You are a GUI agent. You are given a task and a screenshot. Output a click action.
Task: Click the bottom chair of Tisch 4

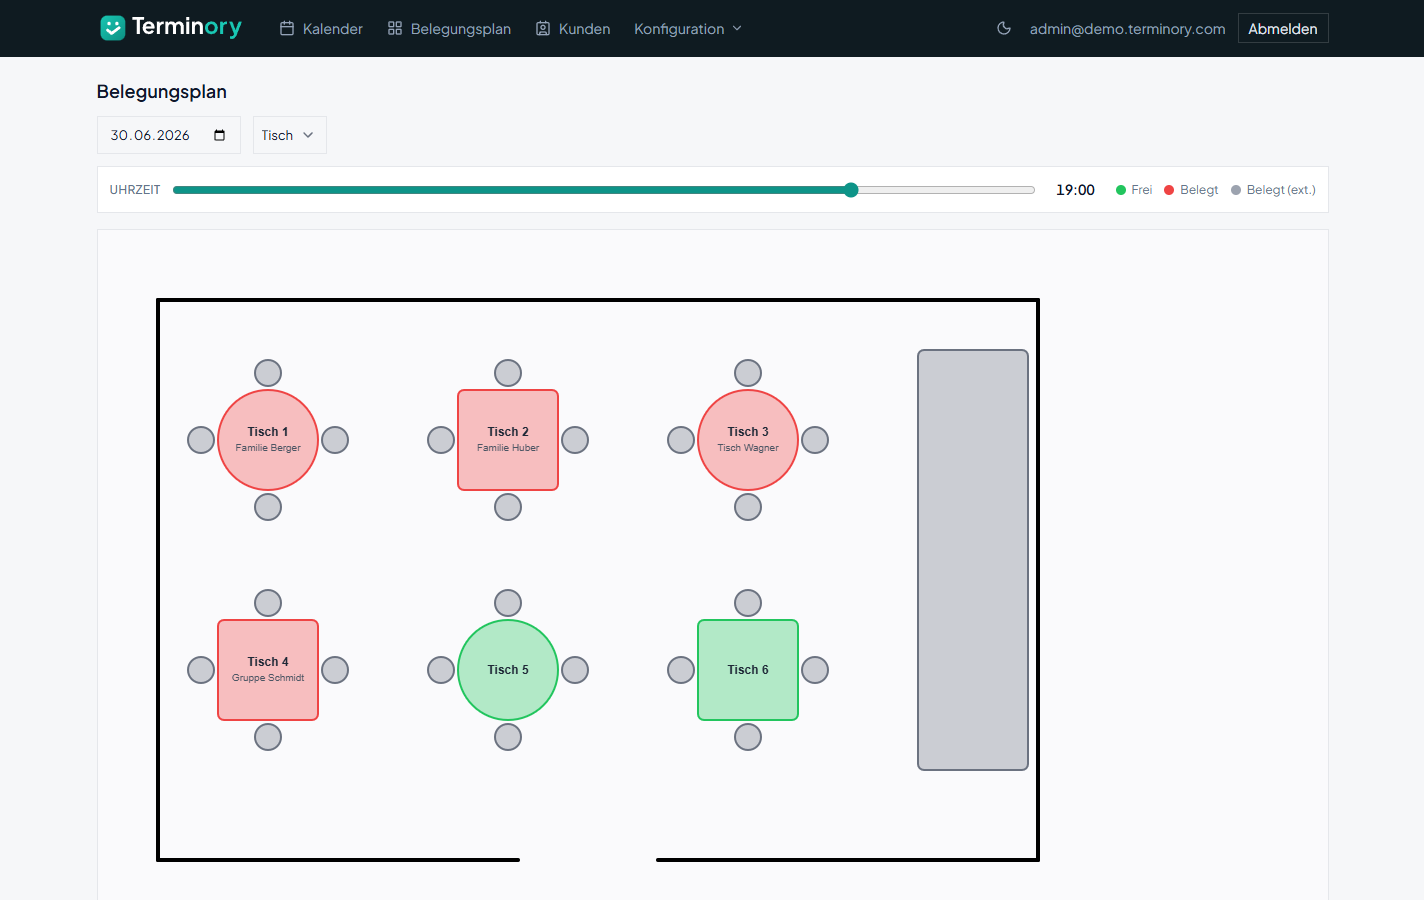268,737
